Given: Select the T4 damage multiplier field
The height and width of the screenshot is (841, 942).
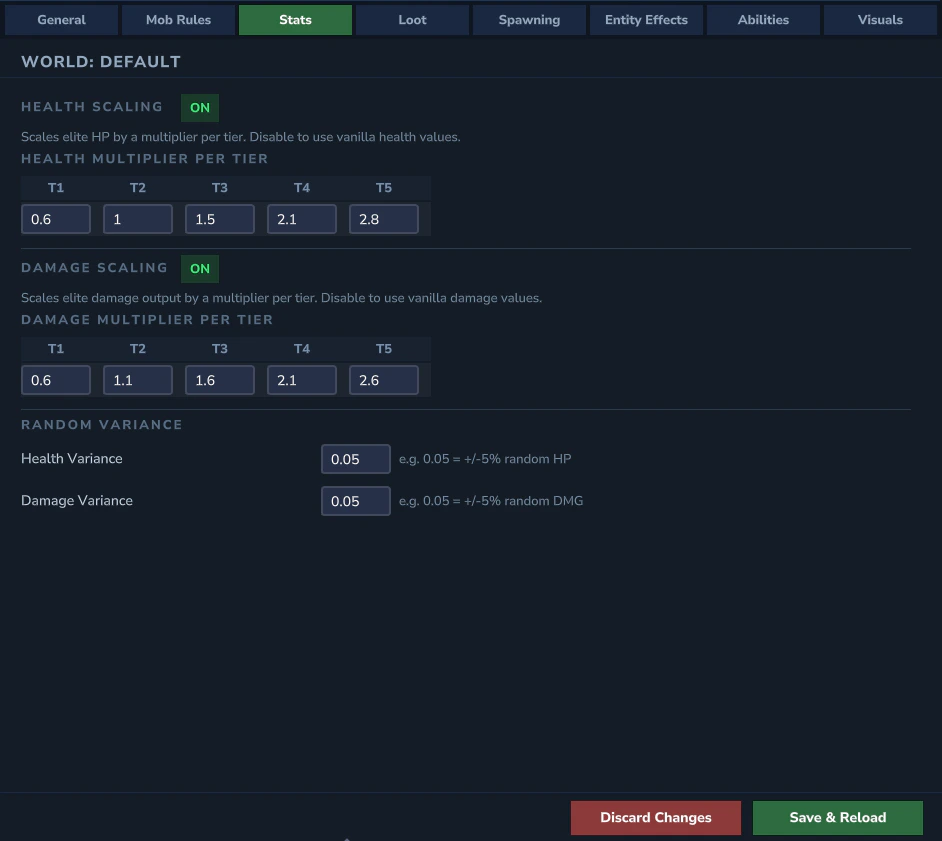Looking at the screenshot, I should [x=302, y=379].
